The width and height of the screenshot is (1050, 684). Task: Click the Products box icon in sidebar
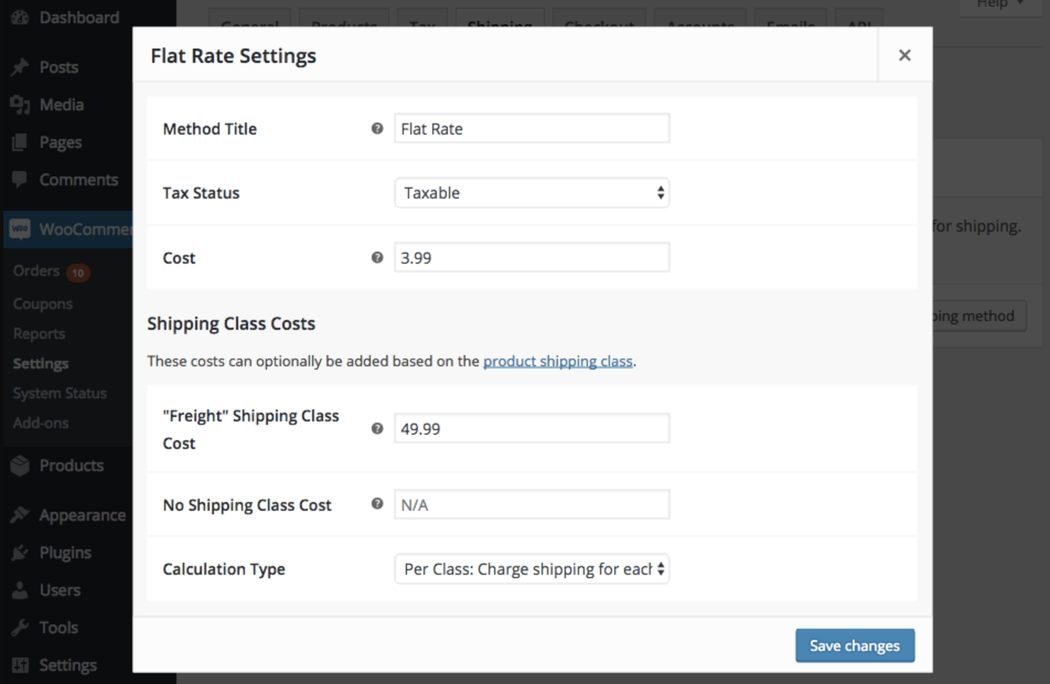19,466
